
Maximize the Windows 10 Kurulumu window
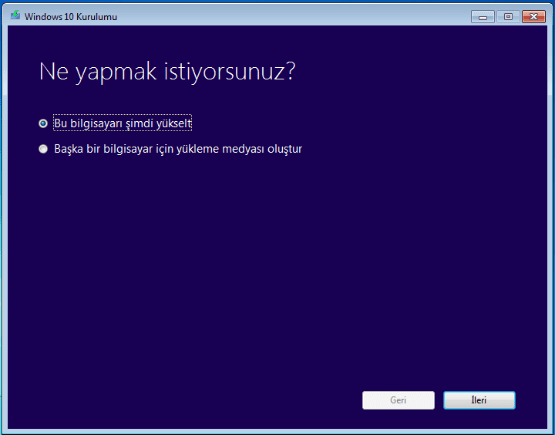pos(508,17)
